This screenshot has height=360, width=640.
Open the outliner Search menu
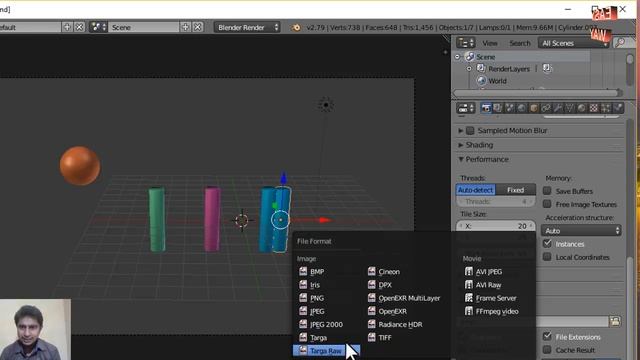(x=520, y=43)
